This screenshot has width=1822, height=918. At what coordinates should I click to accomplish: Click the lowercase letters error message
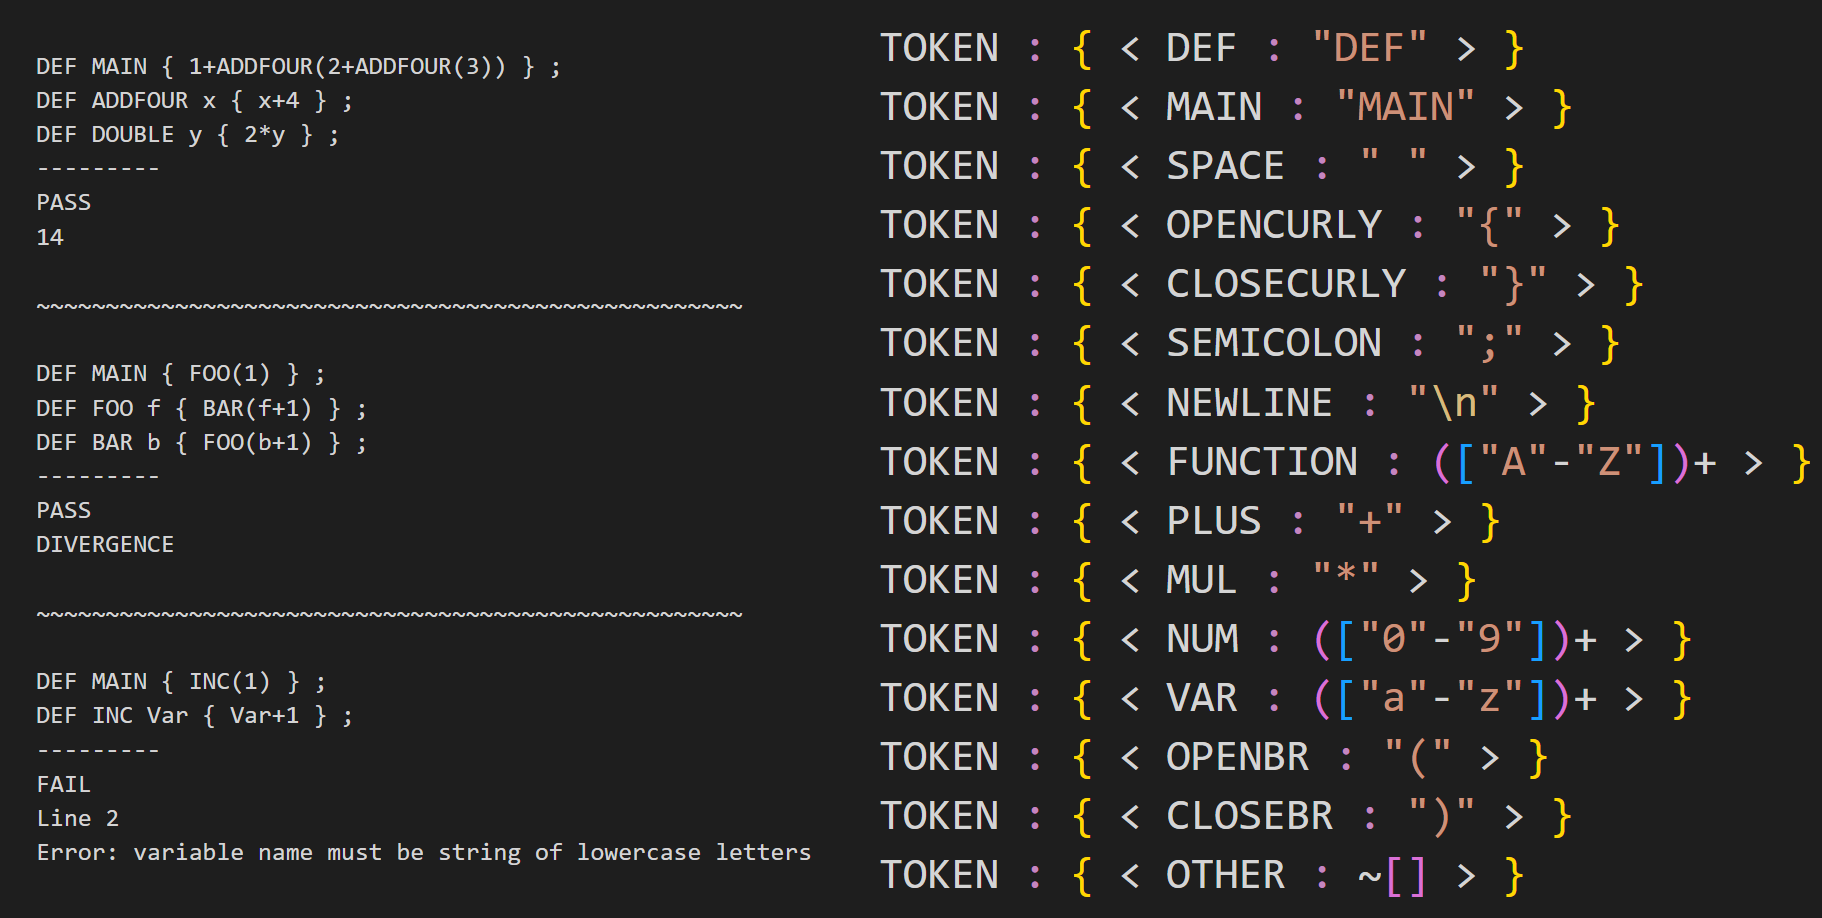424,852
